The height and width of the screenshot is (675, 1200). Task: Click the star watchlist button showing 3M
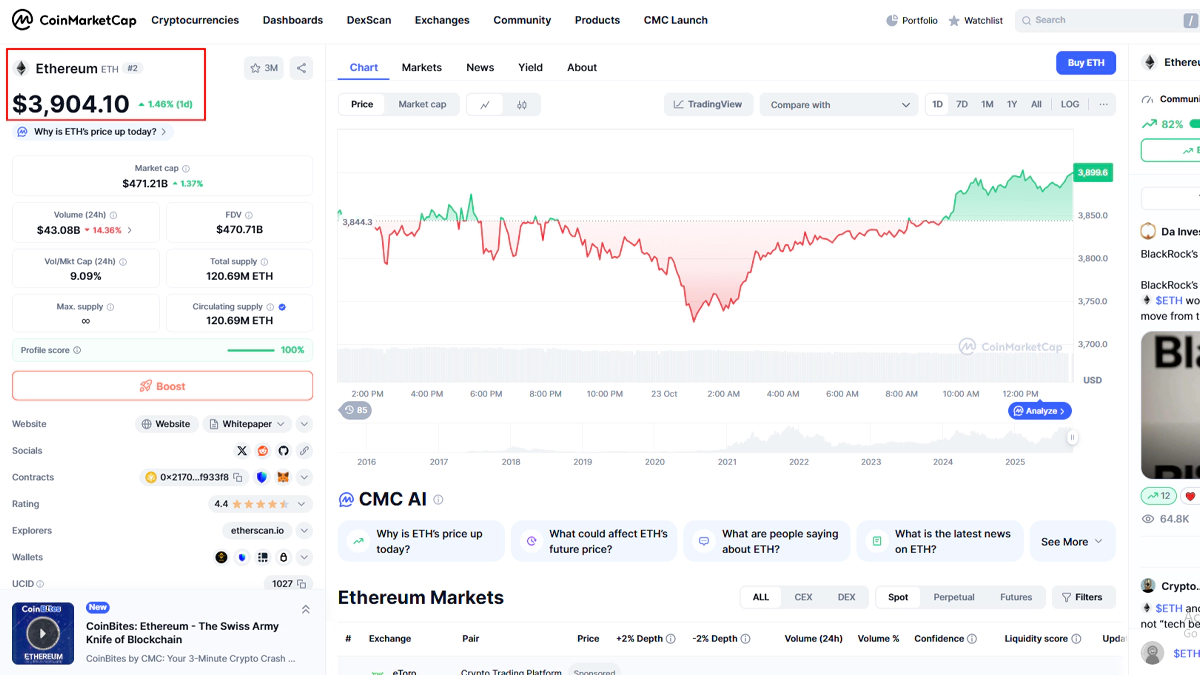tap(264, 68)
